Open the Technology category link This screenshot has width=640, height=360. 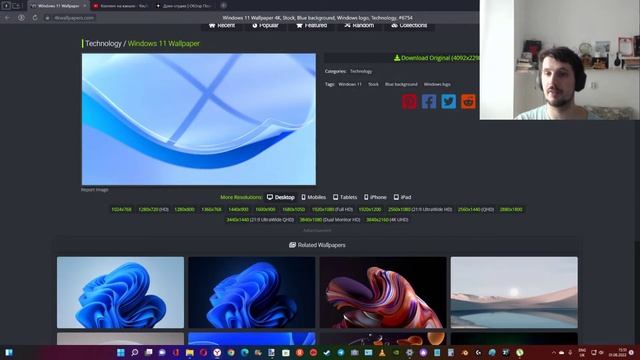point(361,71)
